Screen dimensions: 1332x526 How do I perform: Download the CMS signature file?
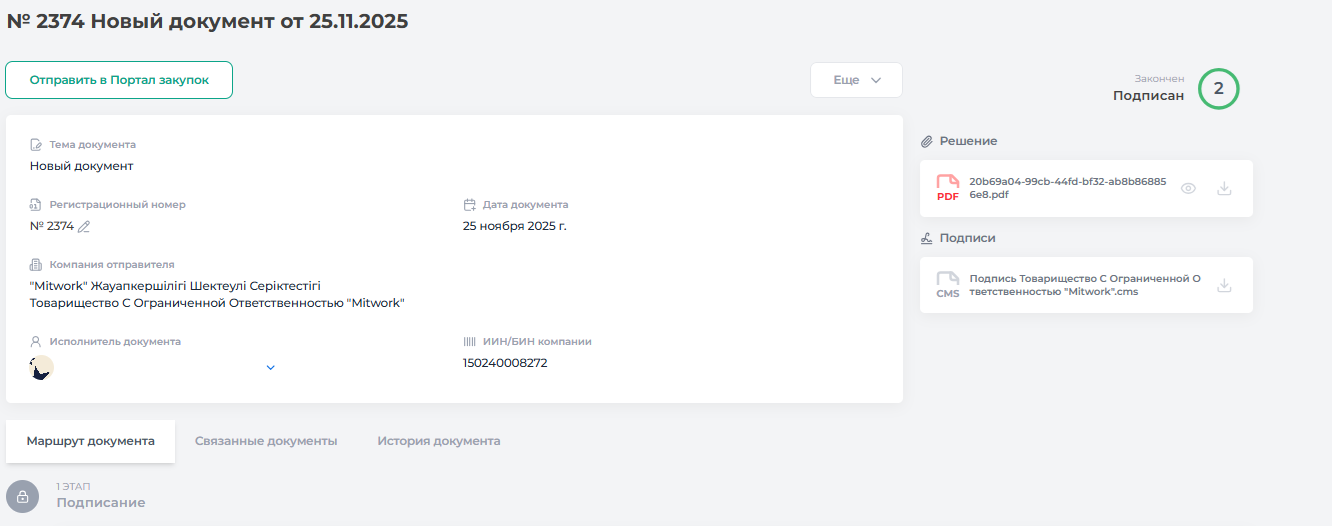click(x=1224, y=285)
